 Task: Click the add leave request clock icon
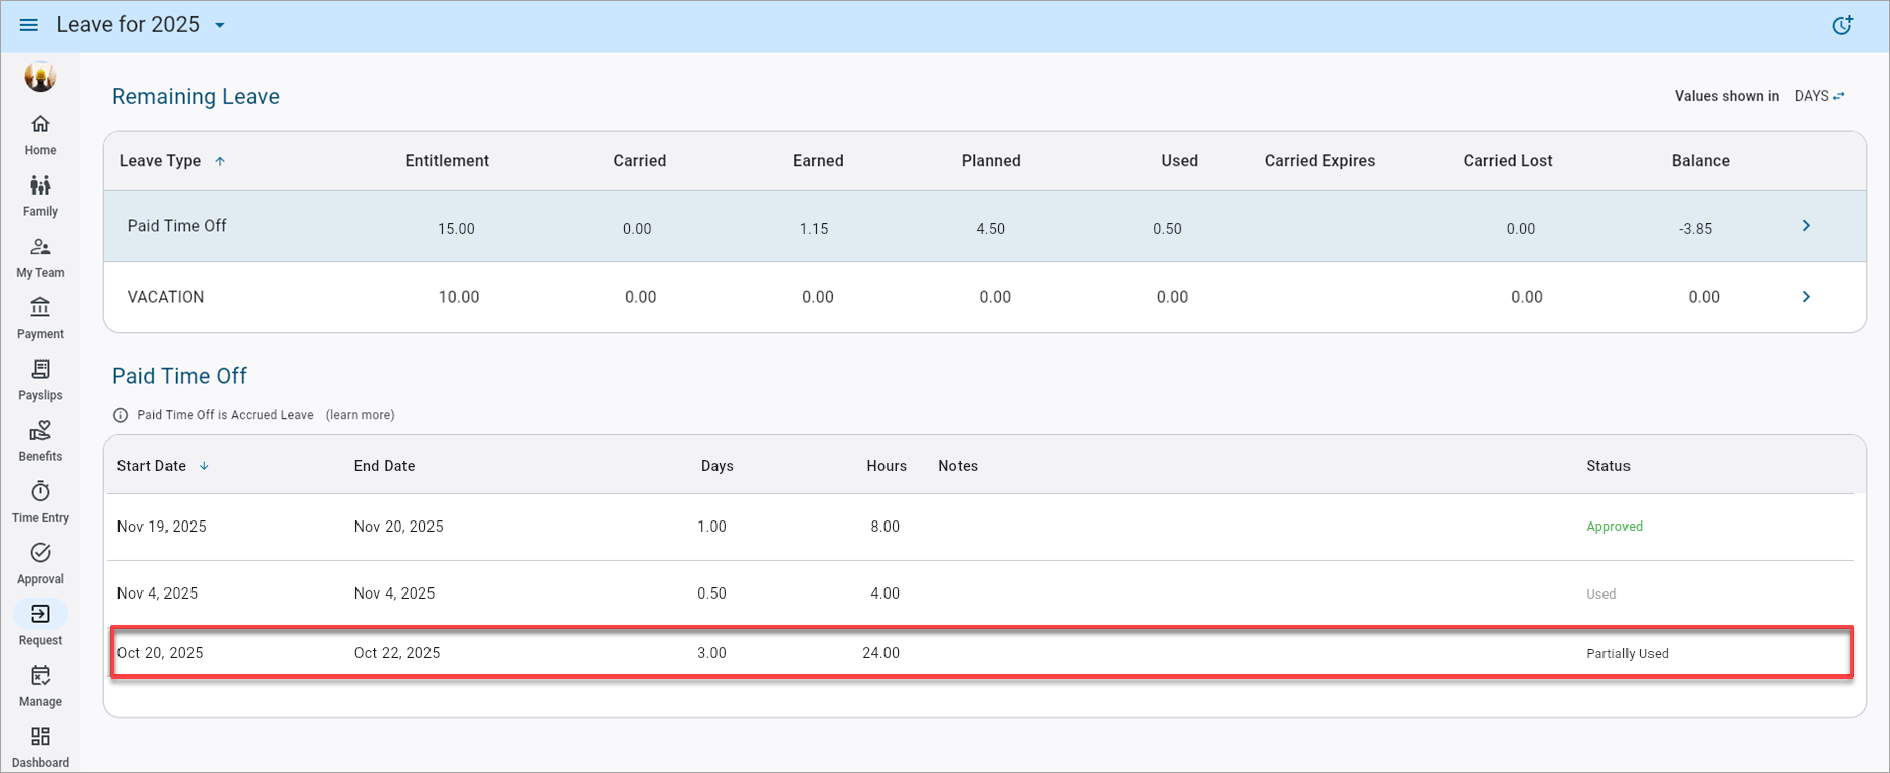point(1842,25)
